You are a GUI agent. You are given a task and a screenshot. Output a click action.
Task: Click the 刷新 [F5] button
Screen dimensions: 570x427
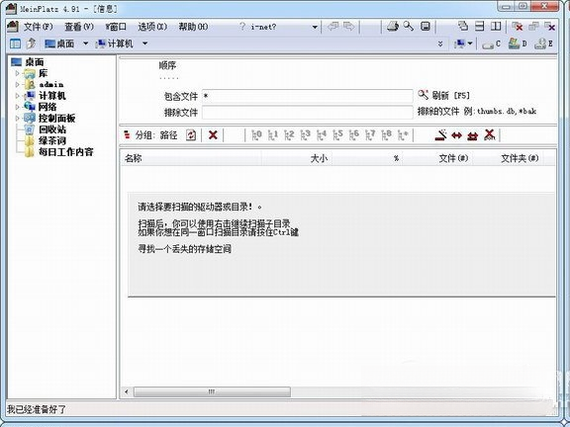click(443, 96)
